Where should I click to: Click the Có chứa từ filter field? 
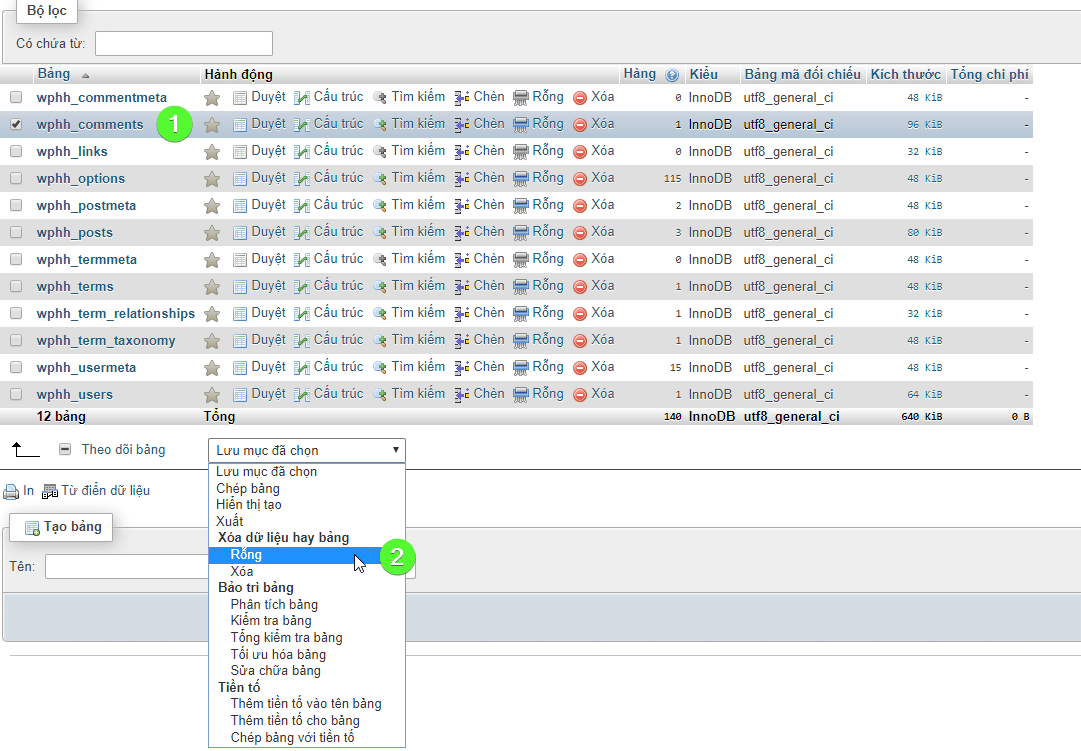pos(184,44)
